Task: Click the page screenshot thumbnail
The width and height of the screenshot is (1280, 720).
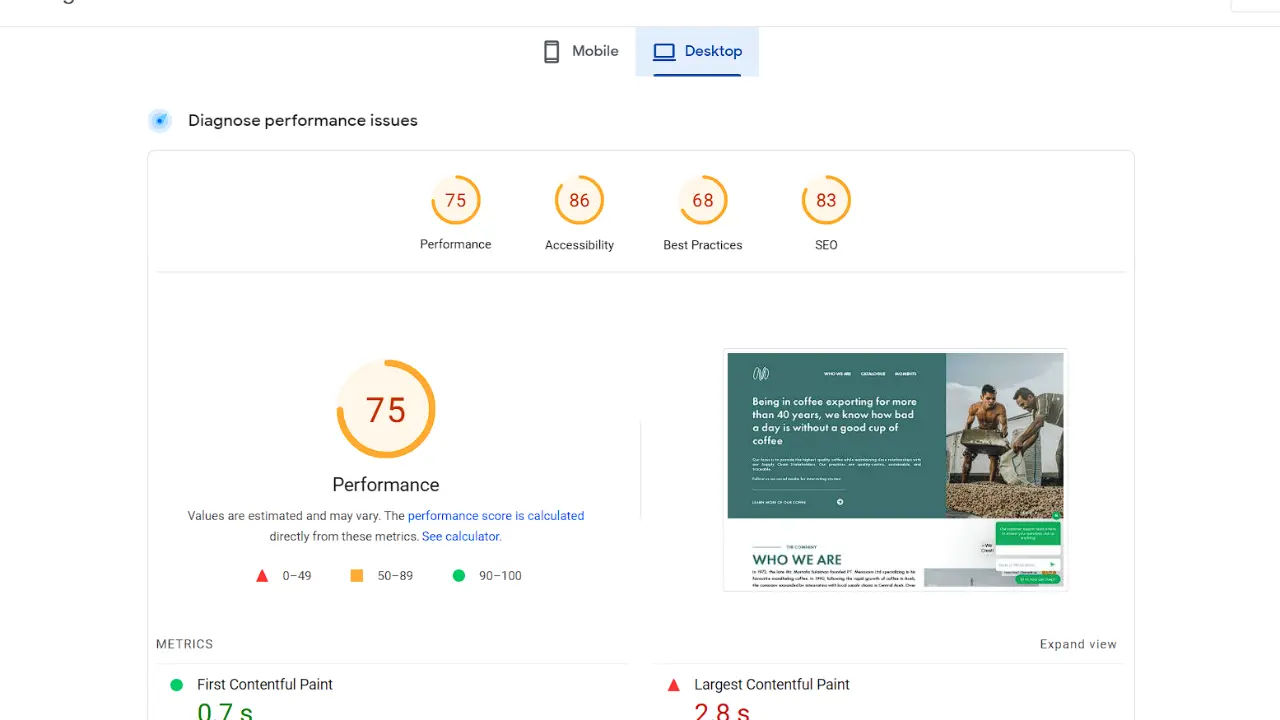Action: point(895,470)
